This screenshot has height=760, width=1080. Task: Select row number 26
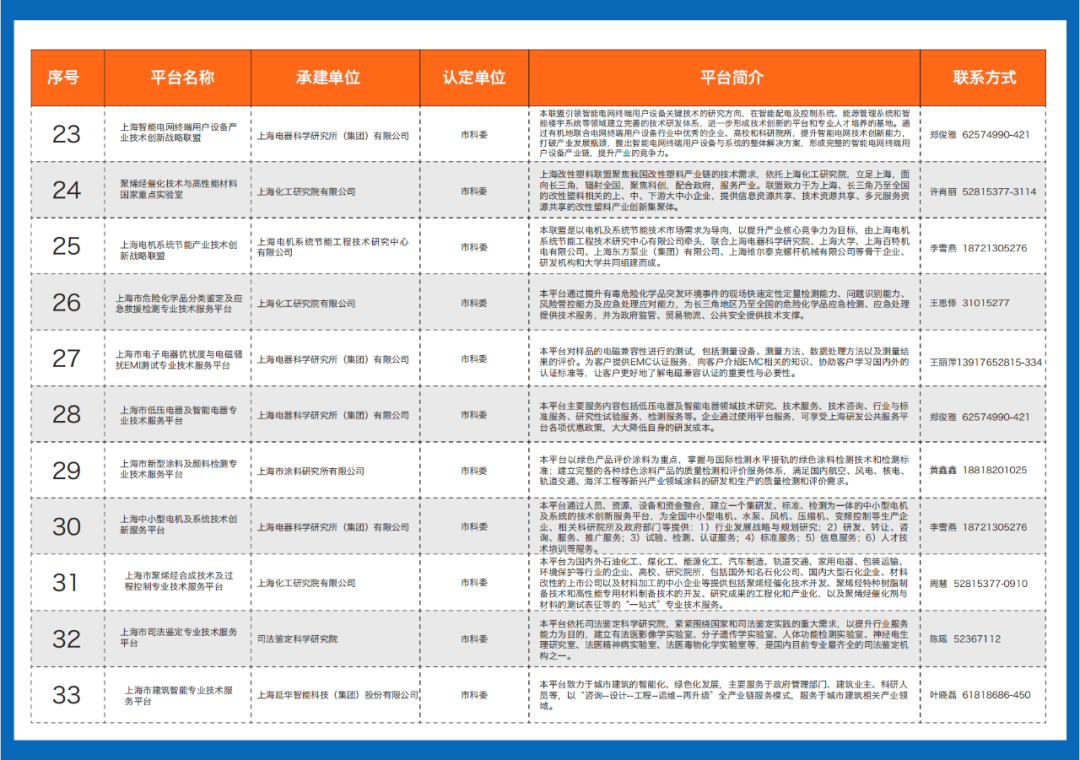coord(66,302)
